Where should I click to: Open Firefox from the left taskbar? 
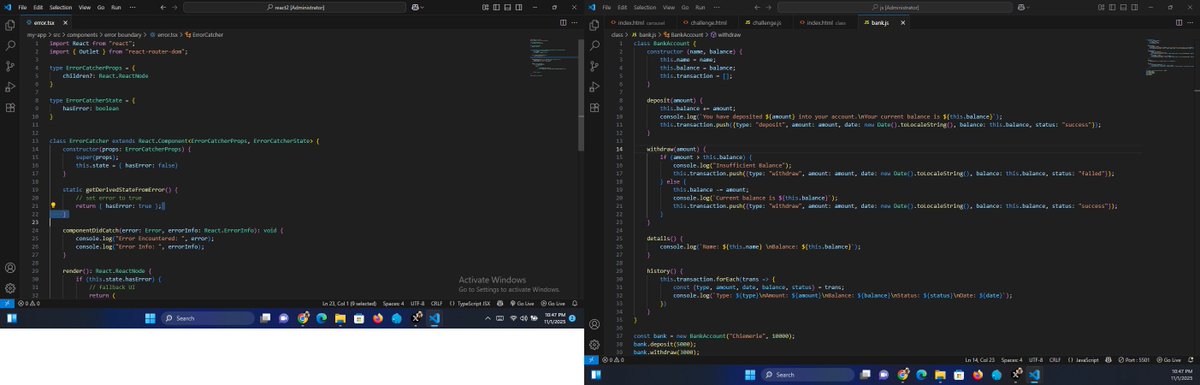pos(377,318)
